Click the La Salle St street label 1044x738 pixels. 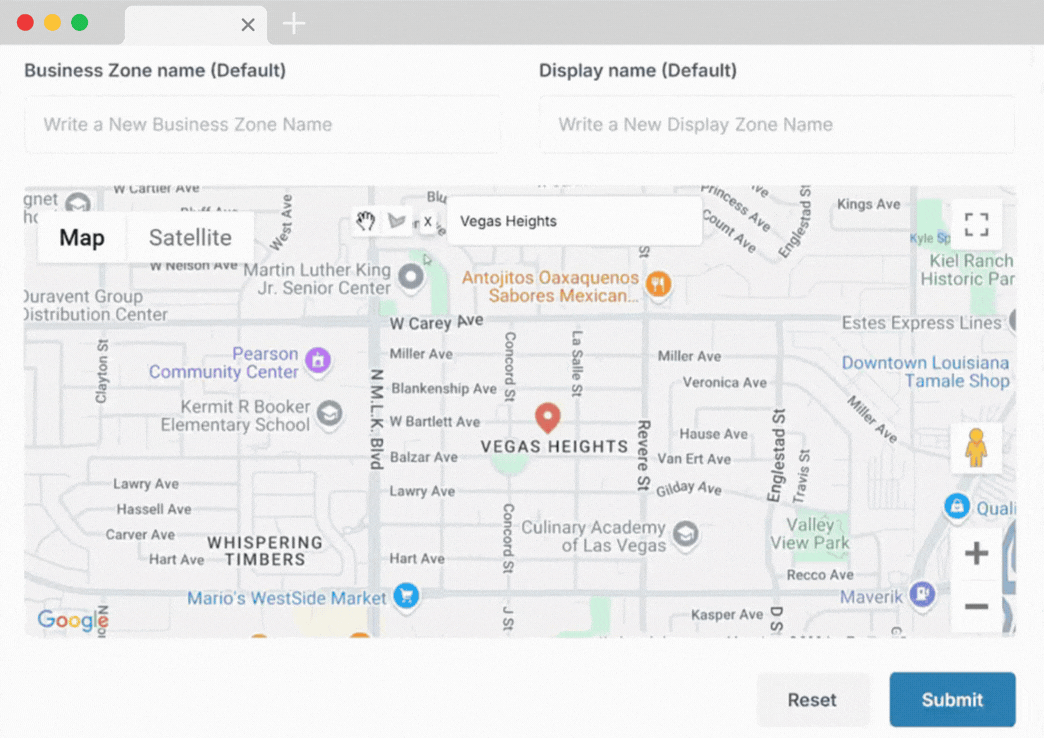click(577, 363)
